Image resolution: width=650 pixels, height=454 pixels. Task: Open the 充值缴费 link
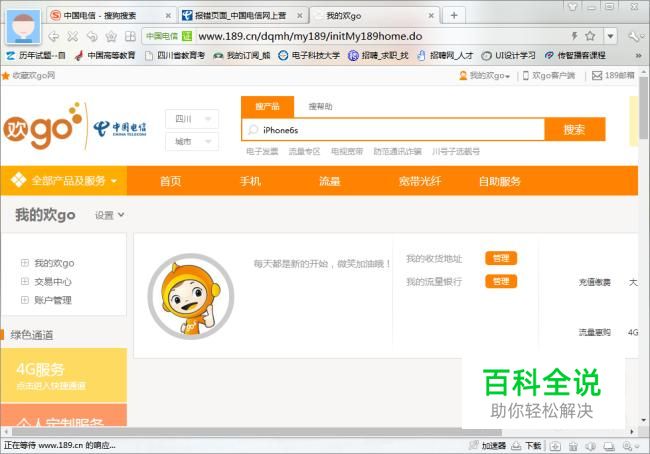(x=594, y=282)
